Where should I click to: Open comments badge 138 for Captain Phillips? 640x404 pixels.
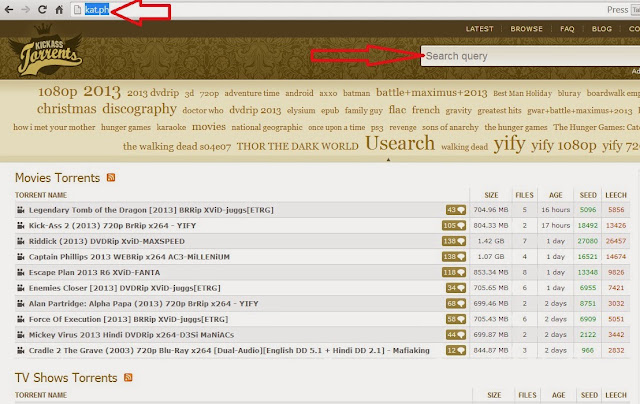[454, 257]
